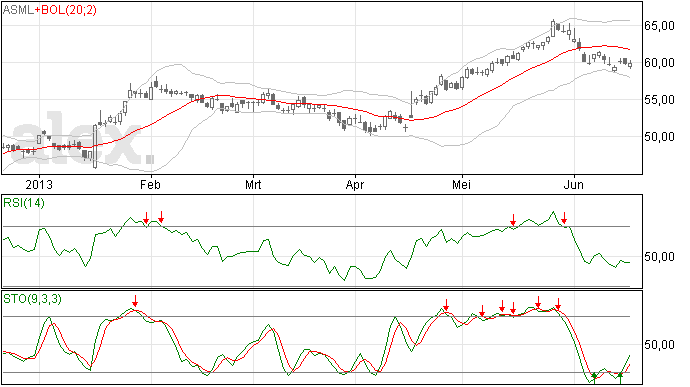Select the Feb date axis label

coord(150,184)
